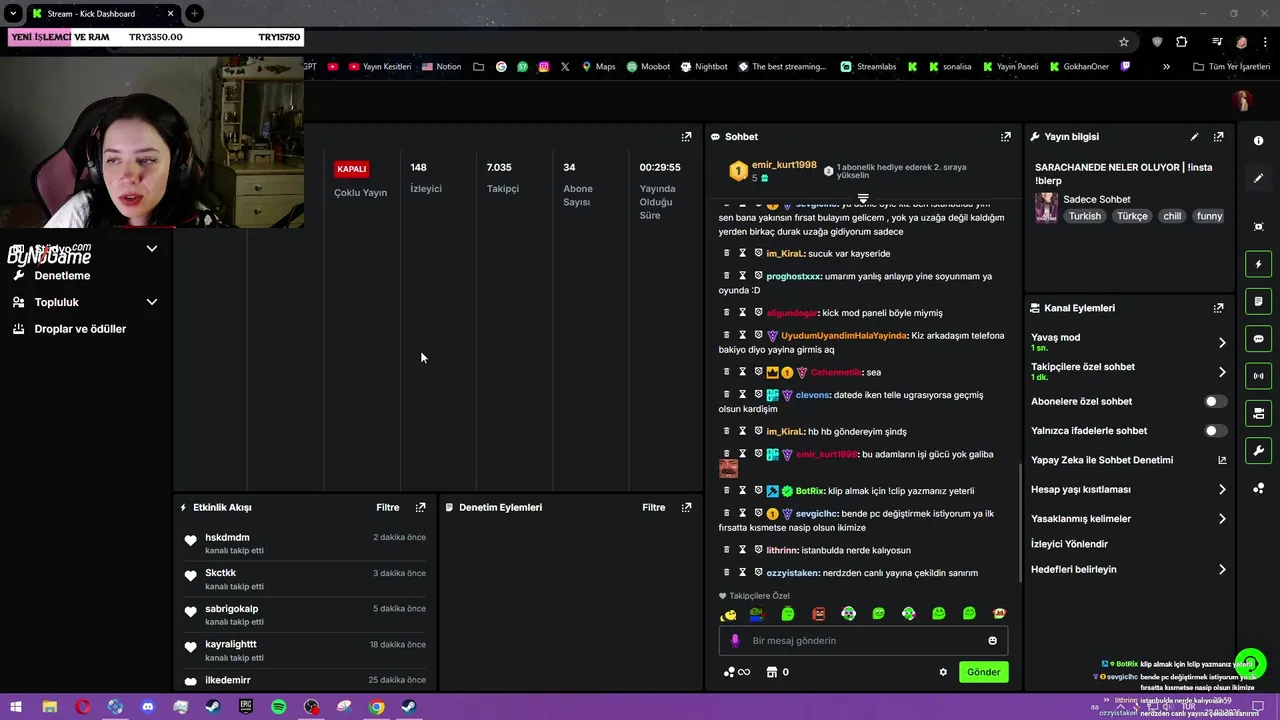
Task: Open external link for Yapay Zeka ile Sohbet Denetimi
Action: tap(1221, 460)
